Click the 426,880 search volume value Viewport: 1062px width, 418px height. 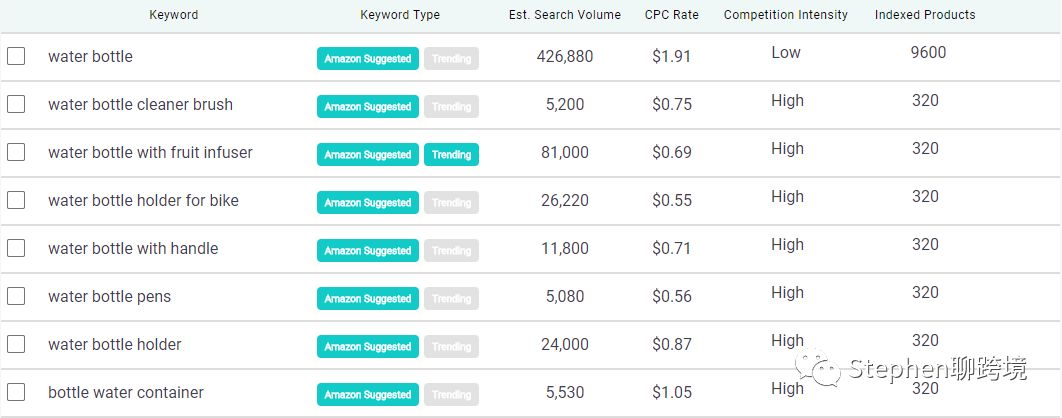tap(565, 56)
